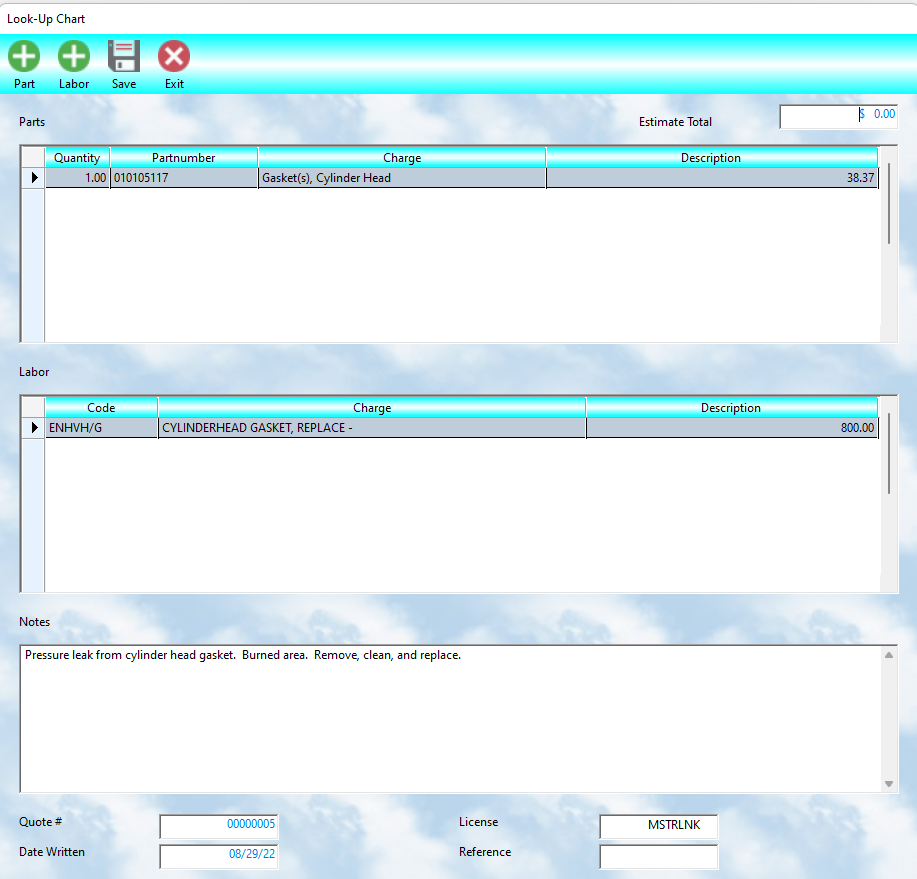Screen dimensions: 917x879
Task: Click the Parts grid vertical scrollbar
Action: point(889,204)
